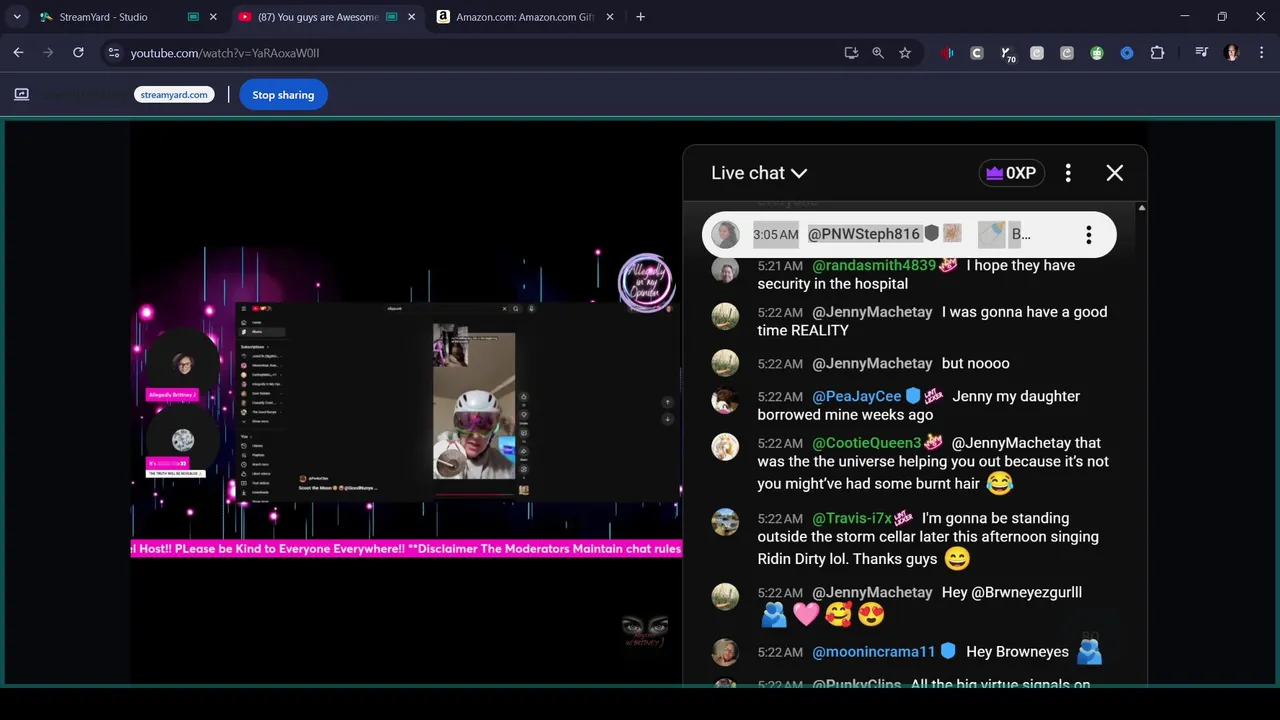
Task: Open the tab search dropdown arrow
Action: tap(17, 17)
